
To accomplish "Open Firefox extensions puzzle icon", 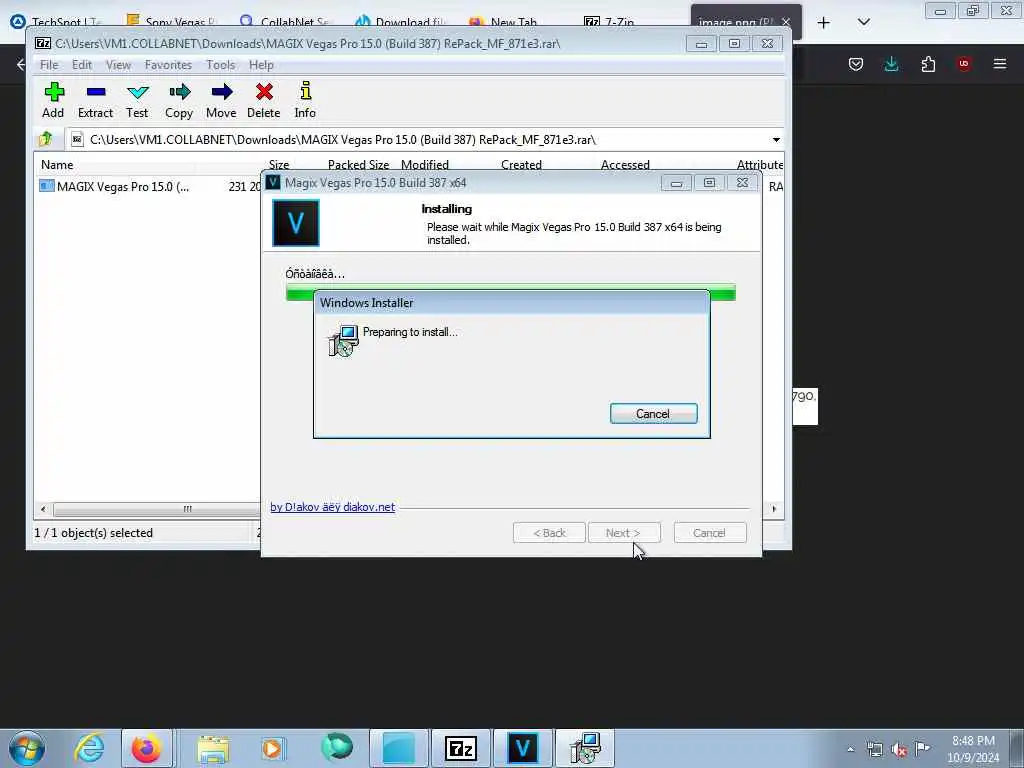I will point(928,63).
